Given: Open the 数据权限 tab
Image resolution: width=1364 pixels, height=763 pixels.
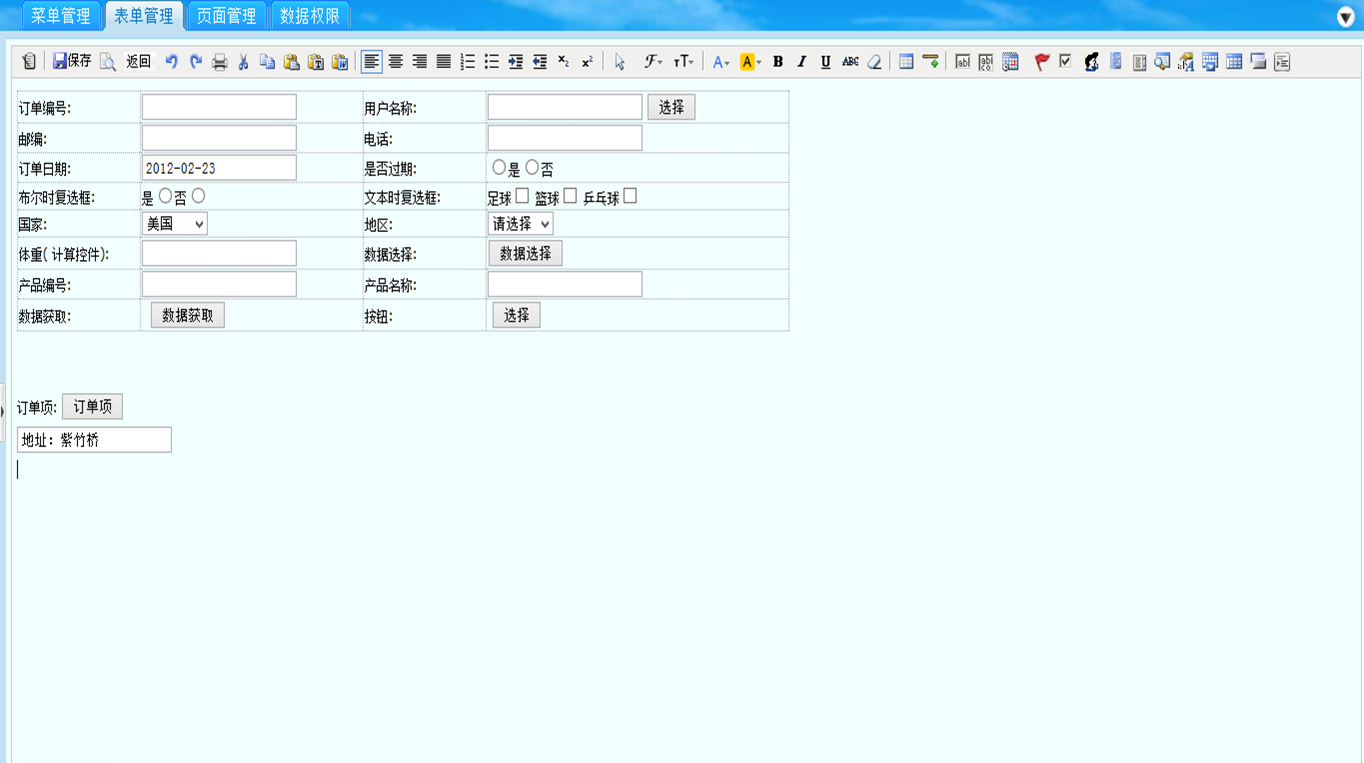Looking at the screenshot, I should 311,15.
